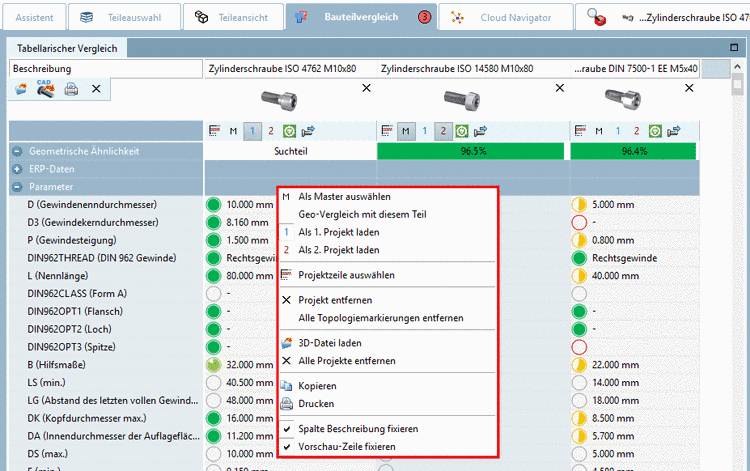Choose Als 2. Projekt laden
Image resolution: width=750 pixels, height=471 pixels.
(387, 250)
